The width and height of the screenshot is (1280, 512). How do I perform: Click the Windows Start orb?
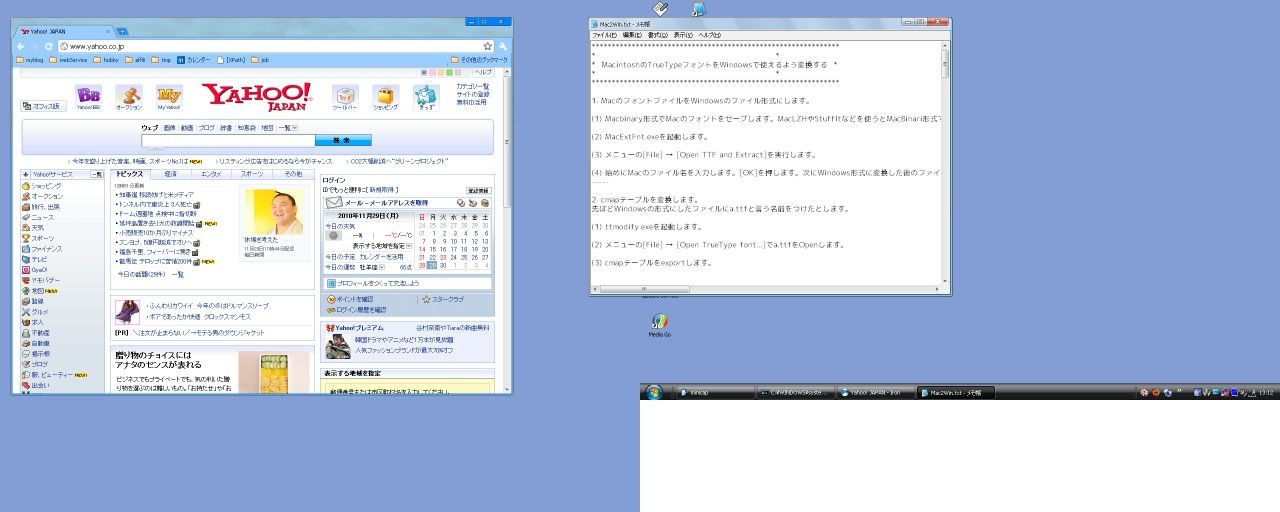point(654,393)
